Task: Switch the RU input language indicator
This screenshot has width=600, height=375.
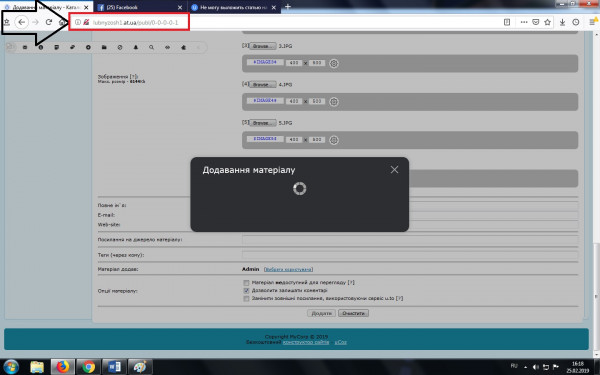Action: point(514,366)
